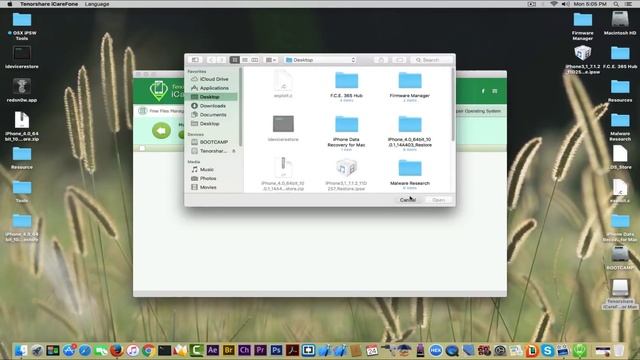Select Malware Research folder in dialog
This screenshot has width=640, height=360.
click(410, 173)
